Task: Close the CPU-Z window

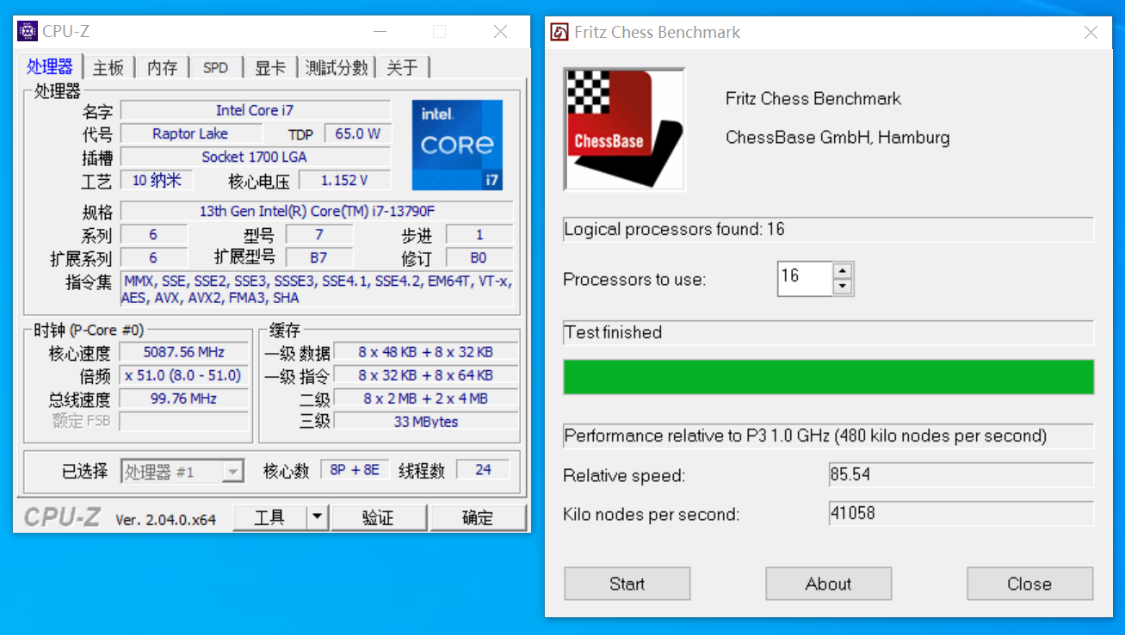Action: (x=500, y=32)
